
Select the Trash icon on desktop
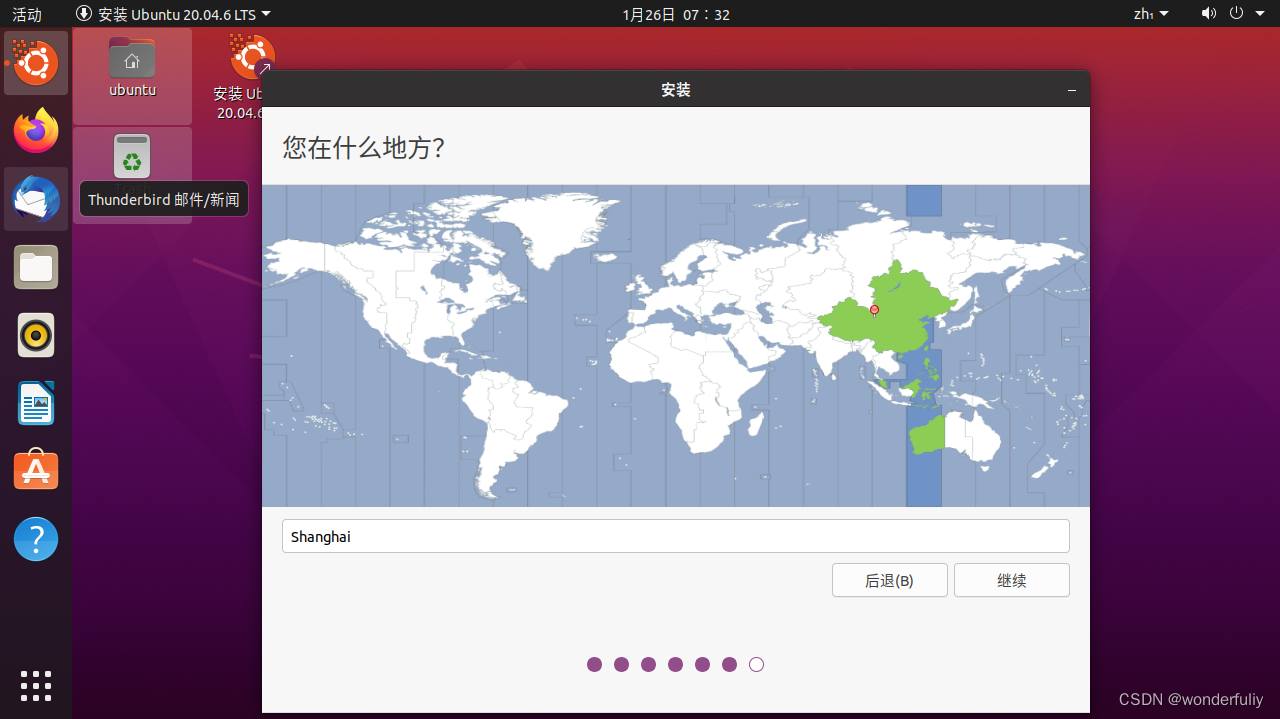tap(132, 158)
